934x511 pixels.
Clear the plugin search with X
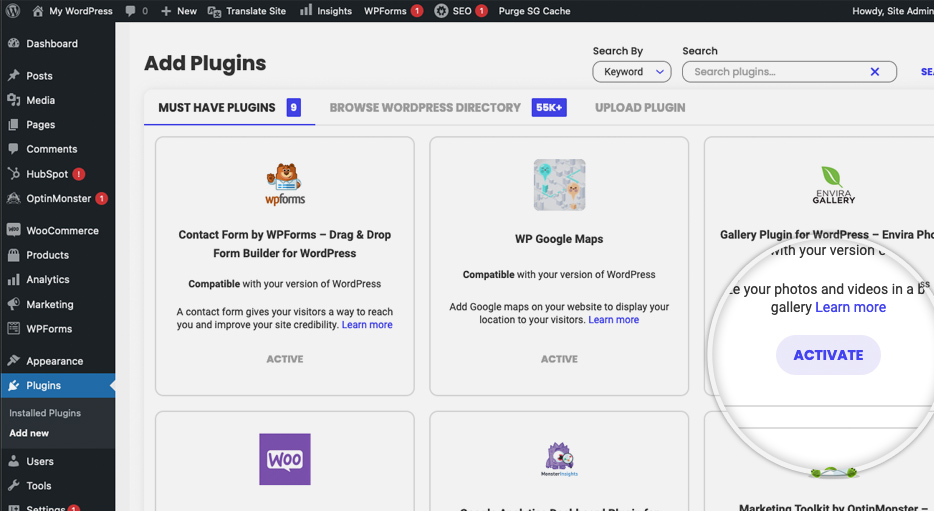click(x=874, y=71)
